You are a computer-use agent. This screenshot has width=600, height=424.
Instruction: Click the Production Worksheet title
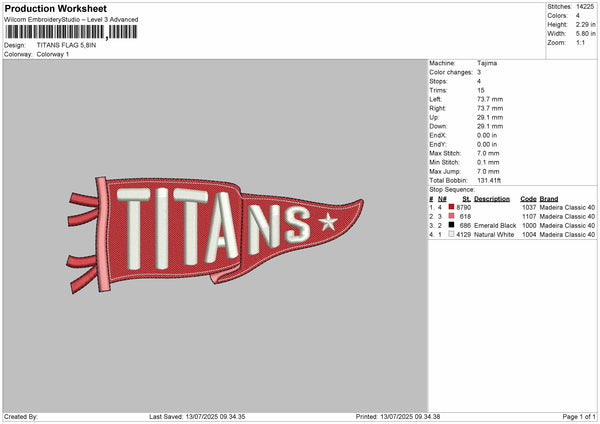pos(55,9)
